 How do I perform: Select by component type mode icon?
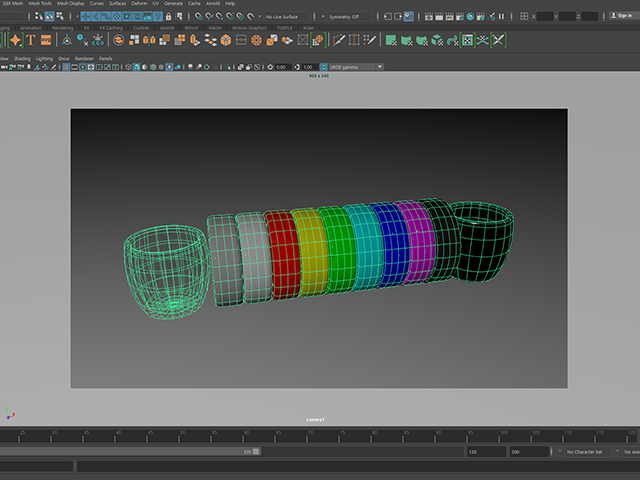pos(60,16)
